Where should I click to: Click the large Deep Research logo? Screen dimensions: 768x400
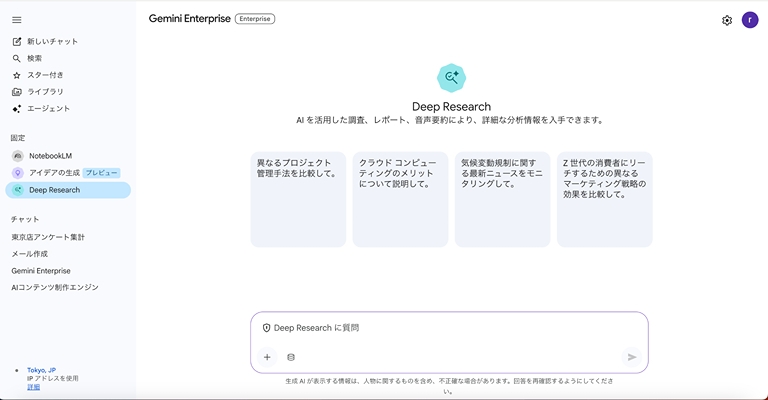(451, 78)
